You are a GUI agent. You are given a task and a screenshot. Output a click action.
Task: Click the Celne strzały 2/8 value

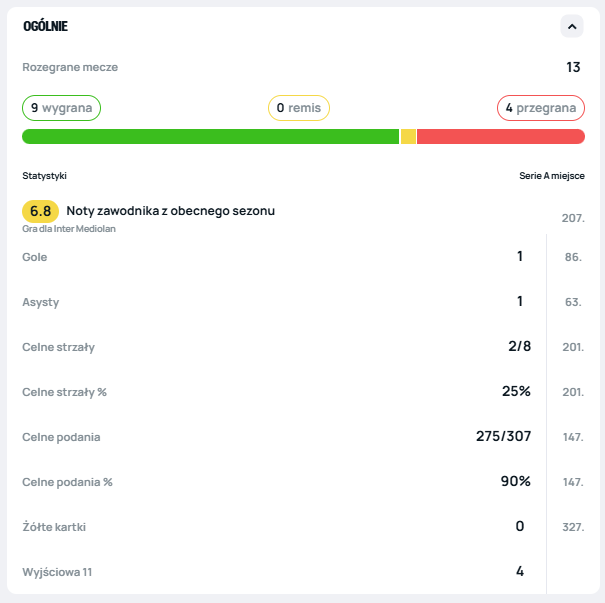click(x=518, y=347)
